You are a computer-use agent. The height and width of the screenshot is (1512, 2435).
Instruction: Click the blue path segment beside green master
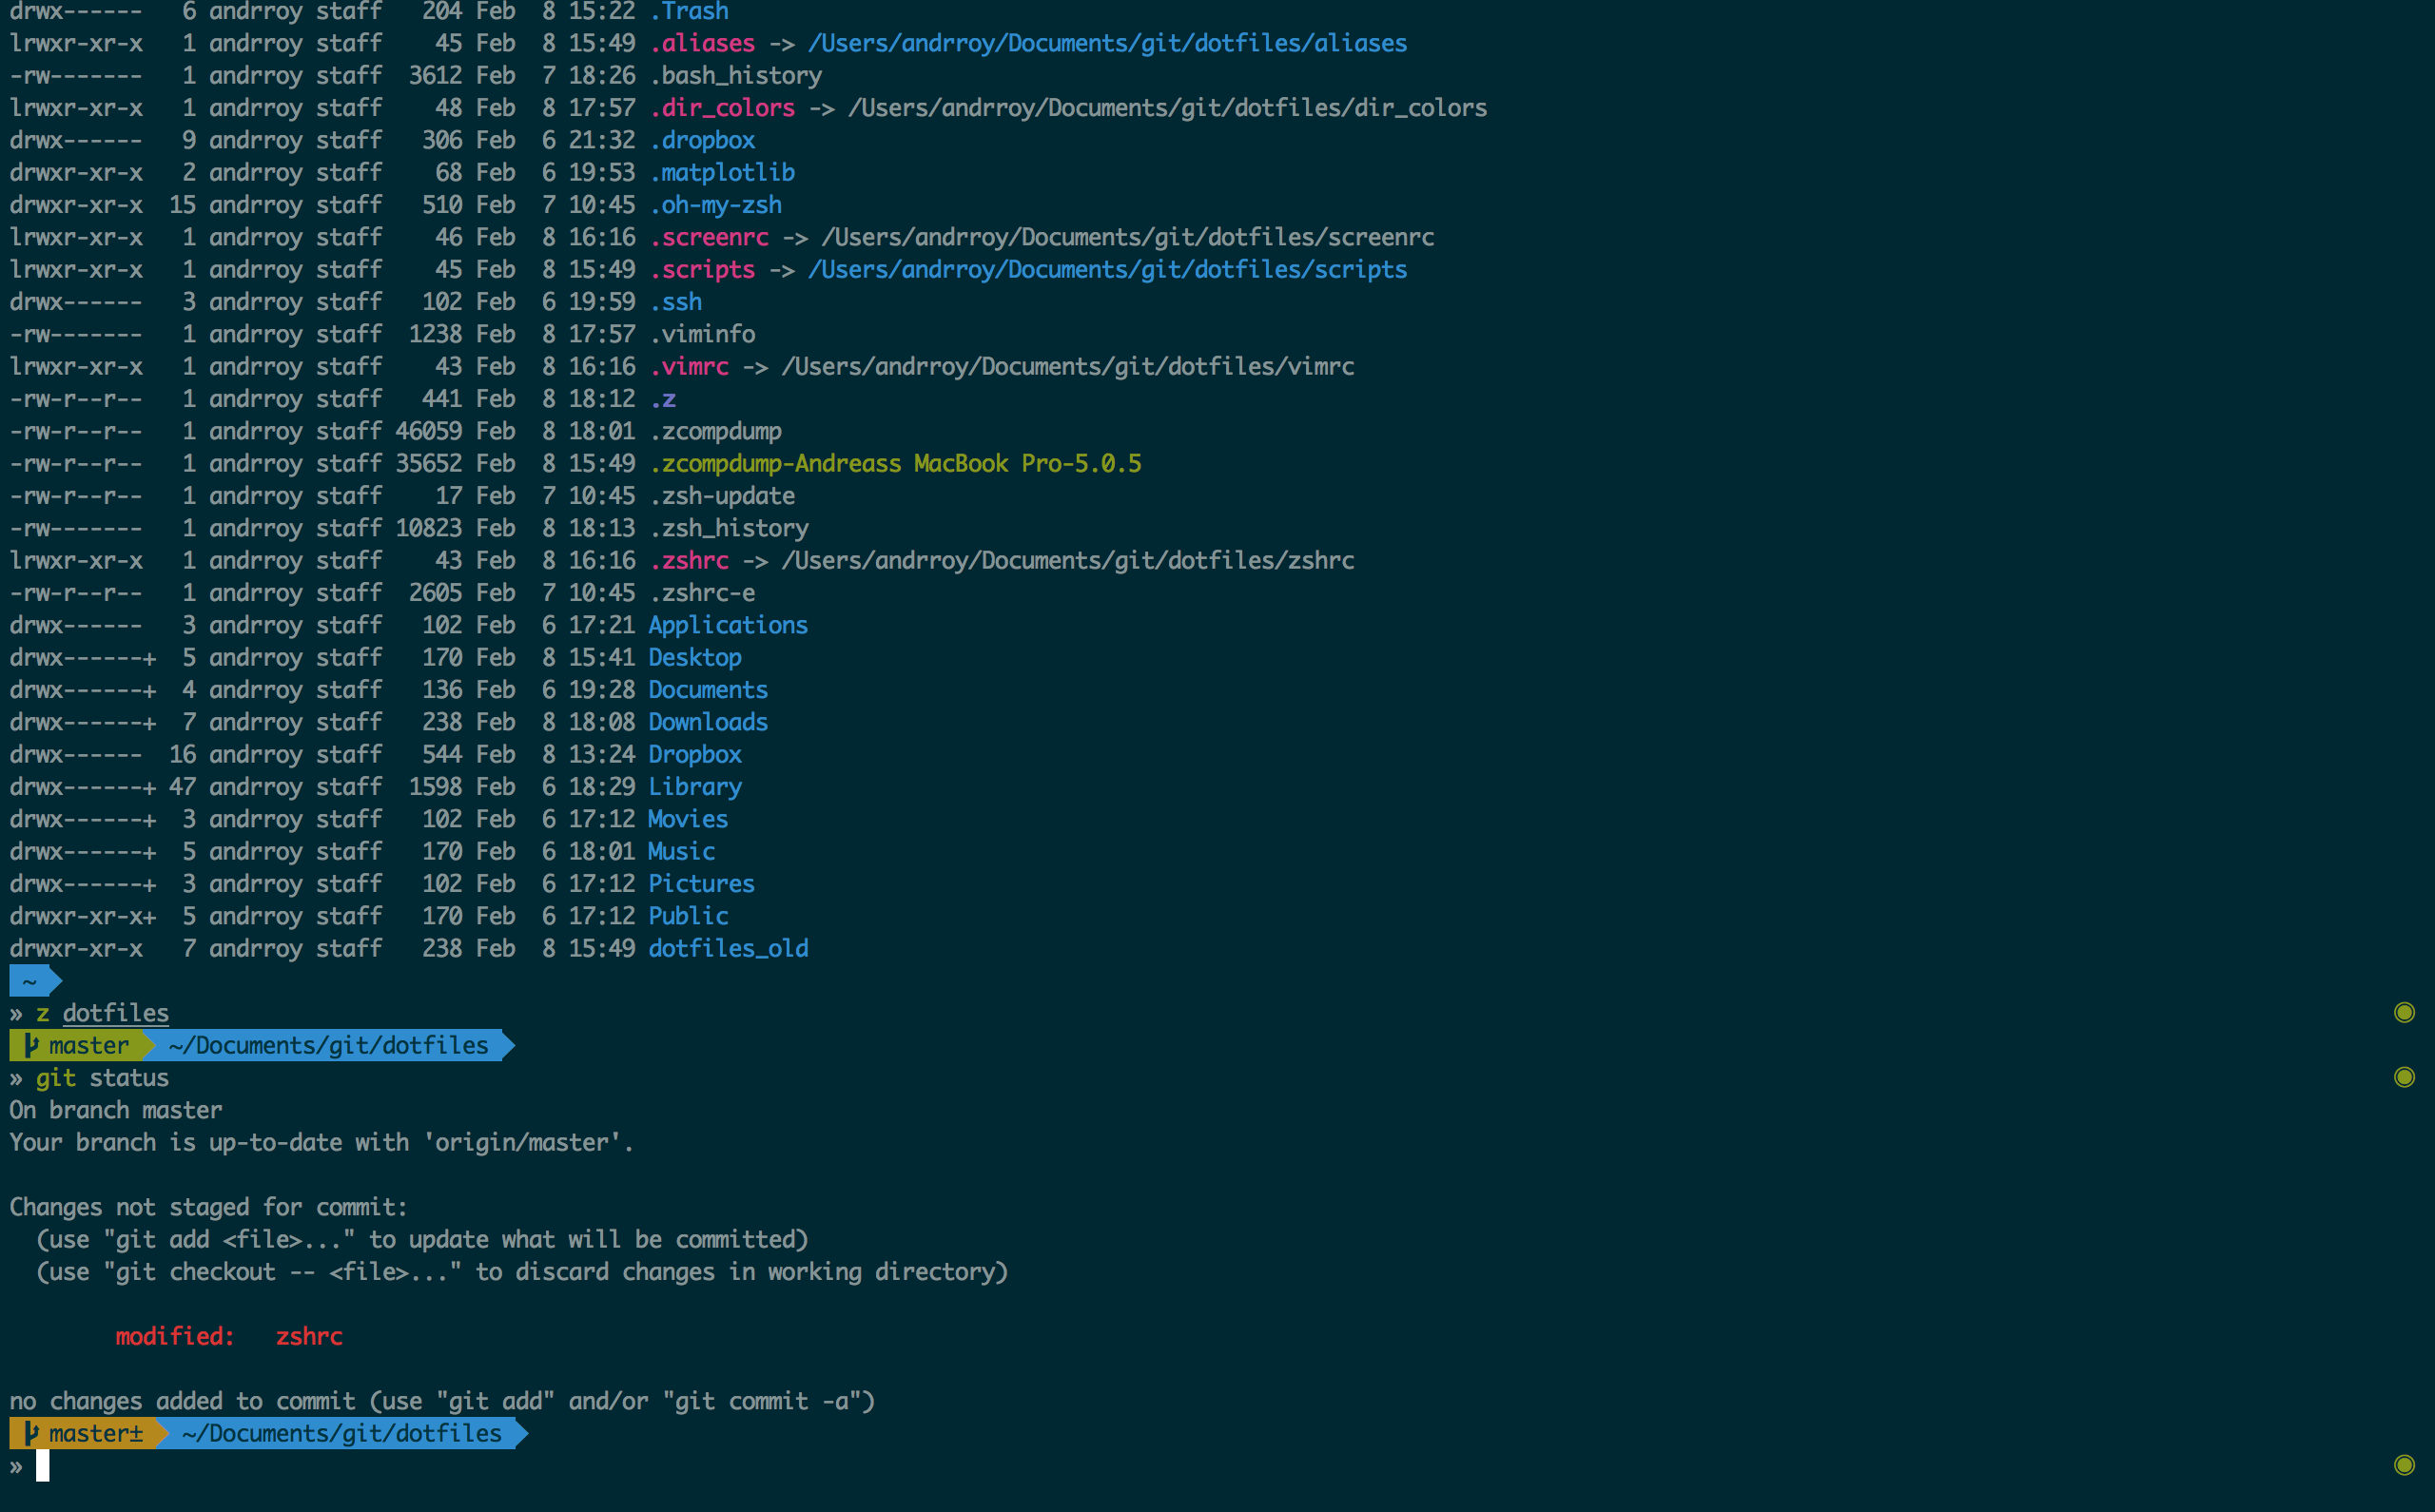click(328, 1045)
